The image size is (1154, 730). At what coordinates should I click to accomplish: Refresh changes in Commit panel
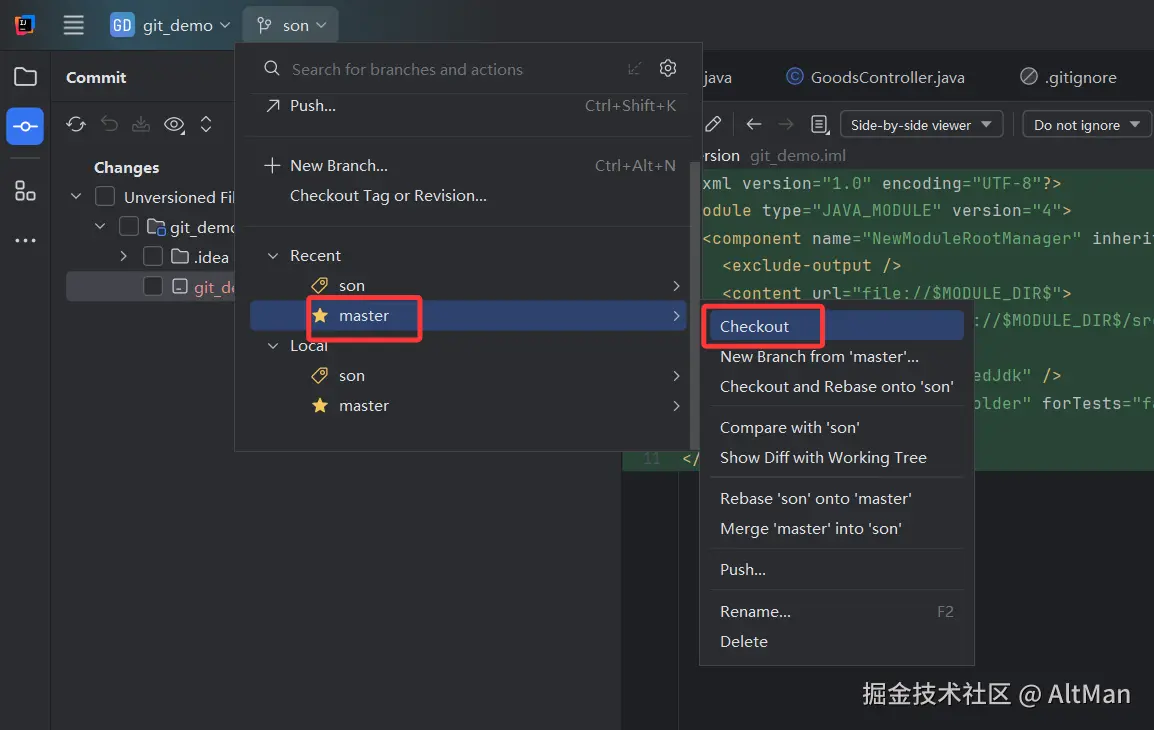(76, 124)
